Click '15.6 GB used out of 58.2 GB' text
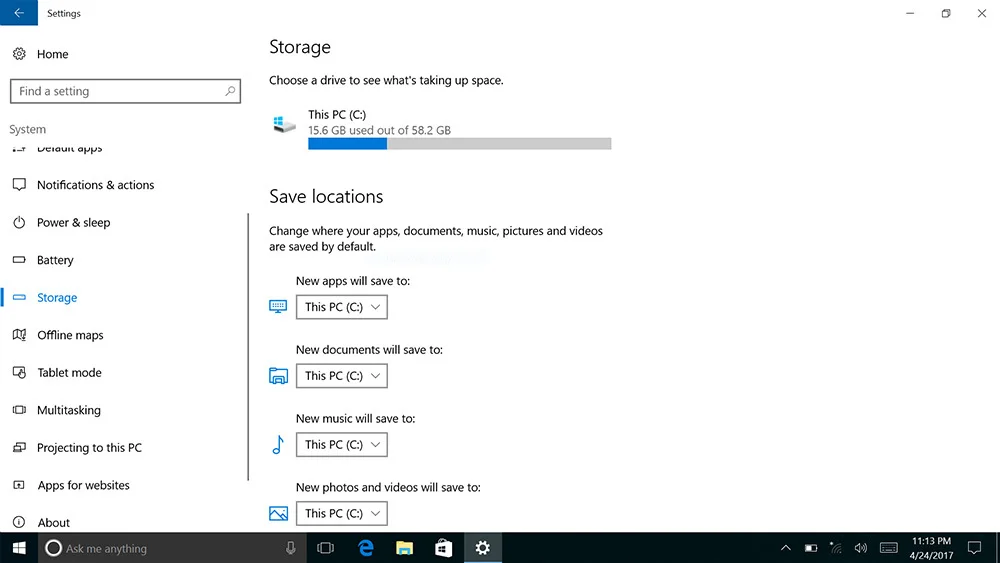 tap(379, 130)
